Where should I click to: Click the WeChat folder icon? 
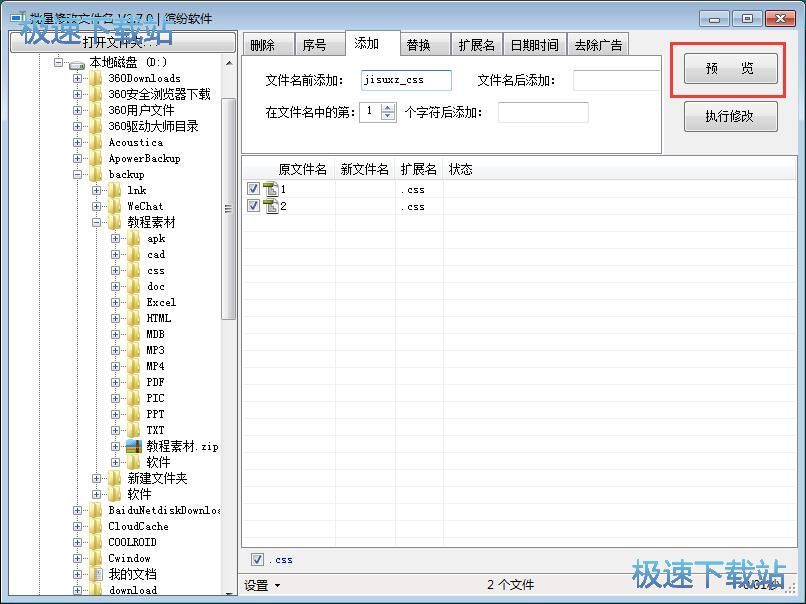click(x=115, y=206)
